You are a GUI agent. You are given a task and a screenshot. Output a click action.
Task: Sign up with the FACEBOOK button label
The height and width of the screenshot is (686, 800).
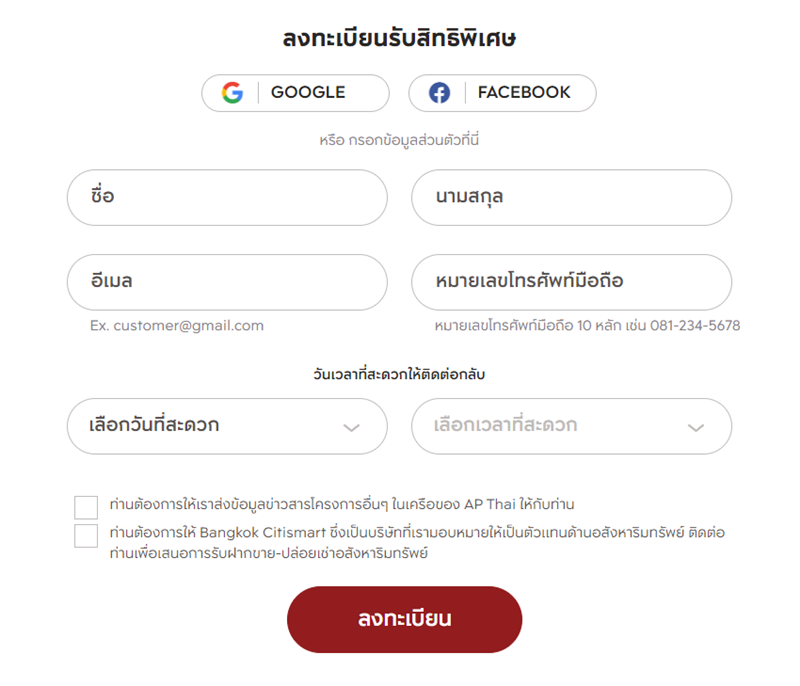tap(524, 93)
